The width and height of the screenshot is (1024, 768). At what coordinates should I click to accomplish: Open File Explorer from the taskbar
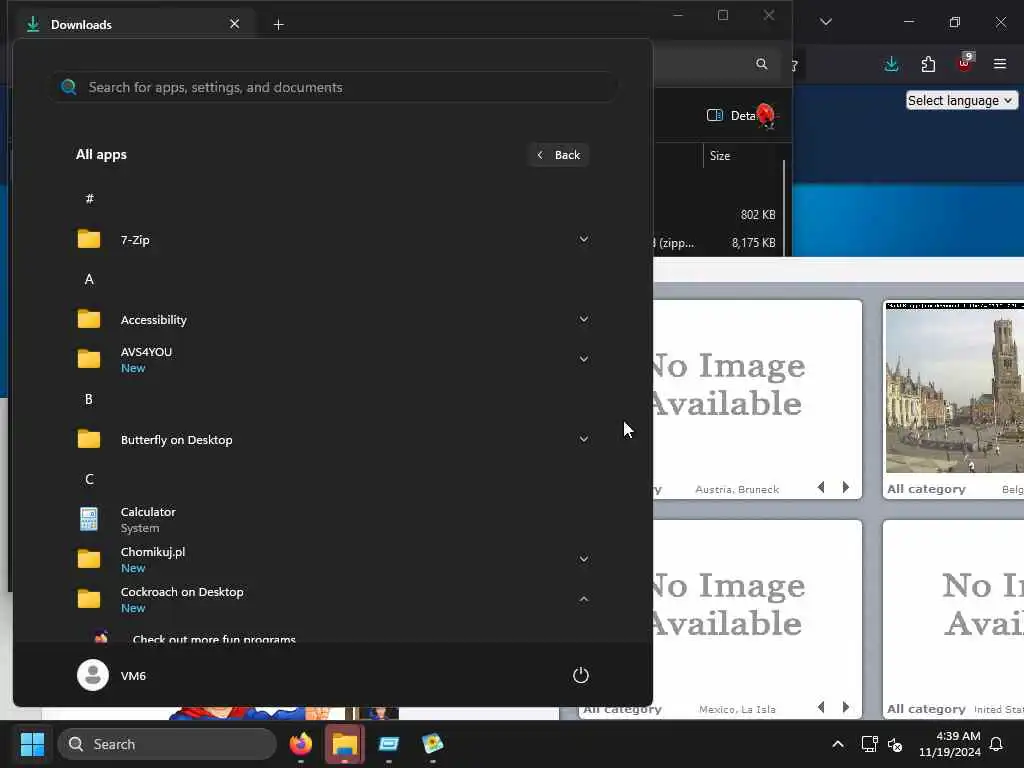[344, 744]
